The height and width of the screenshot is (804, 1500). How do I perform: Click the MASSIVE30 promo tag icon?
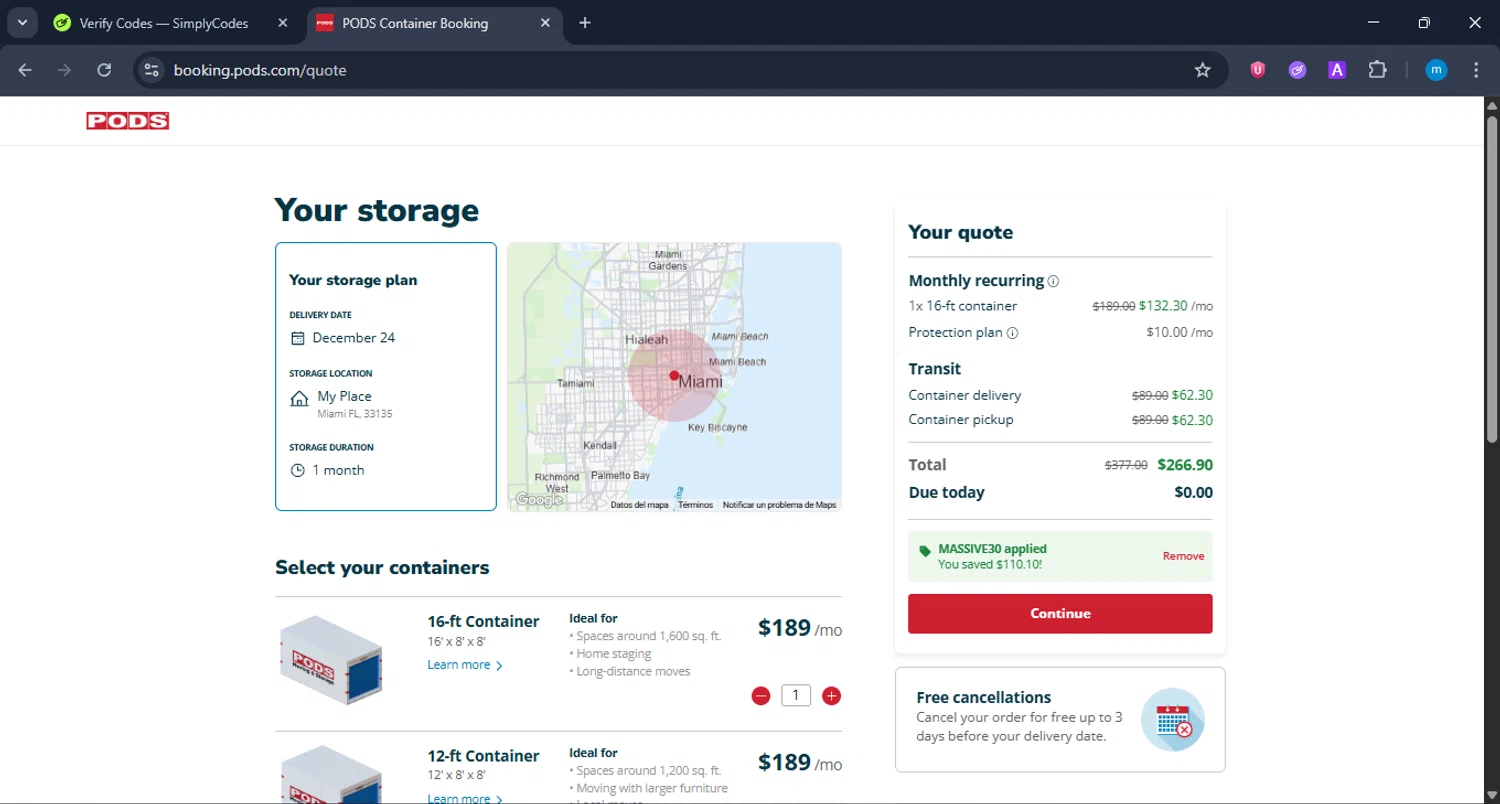tap(925, 551)
